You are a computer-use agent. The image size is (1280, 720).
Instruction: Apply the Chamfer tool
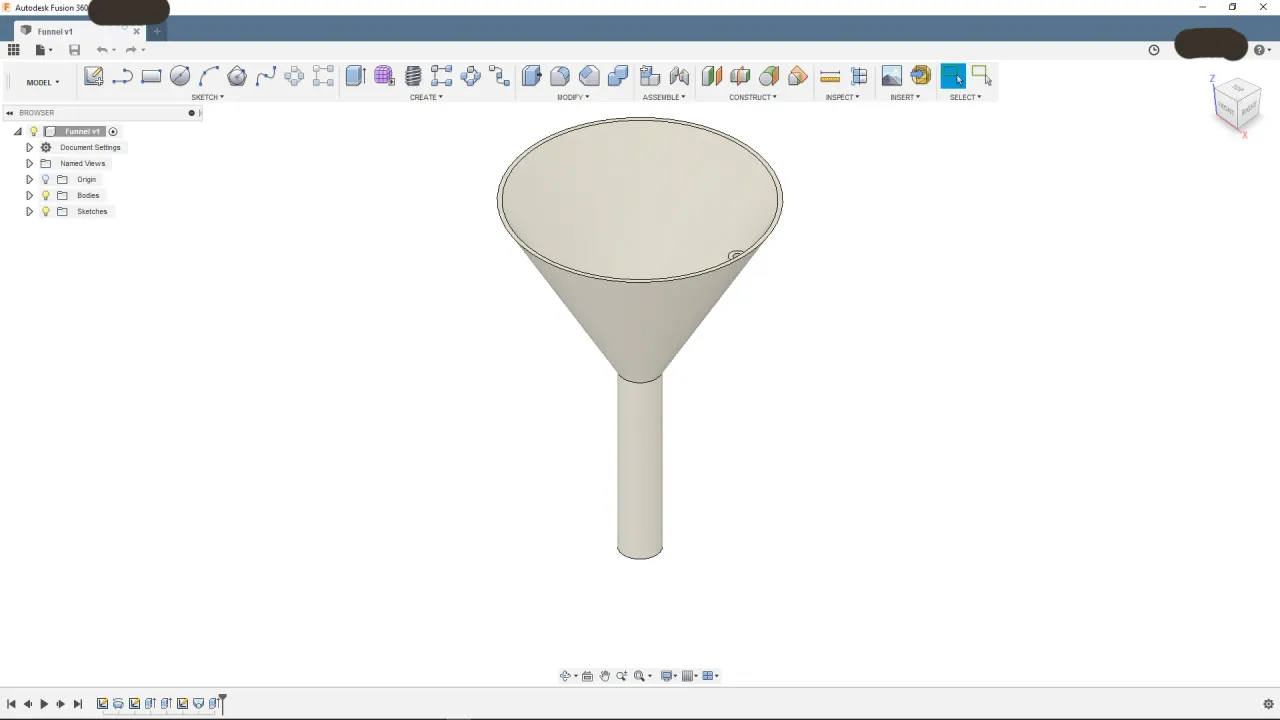point(589,76)
